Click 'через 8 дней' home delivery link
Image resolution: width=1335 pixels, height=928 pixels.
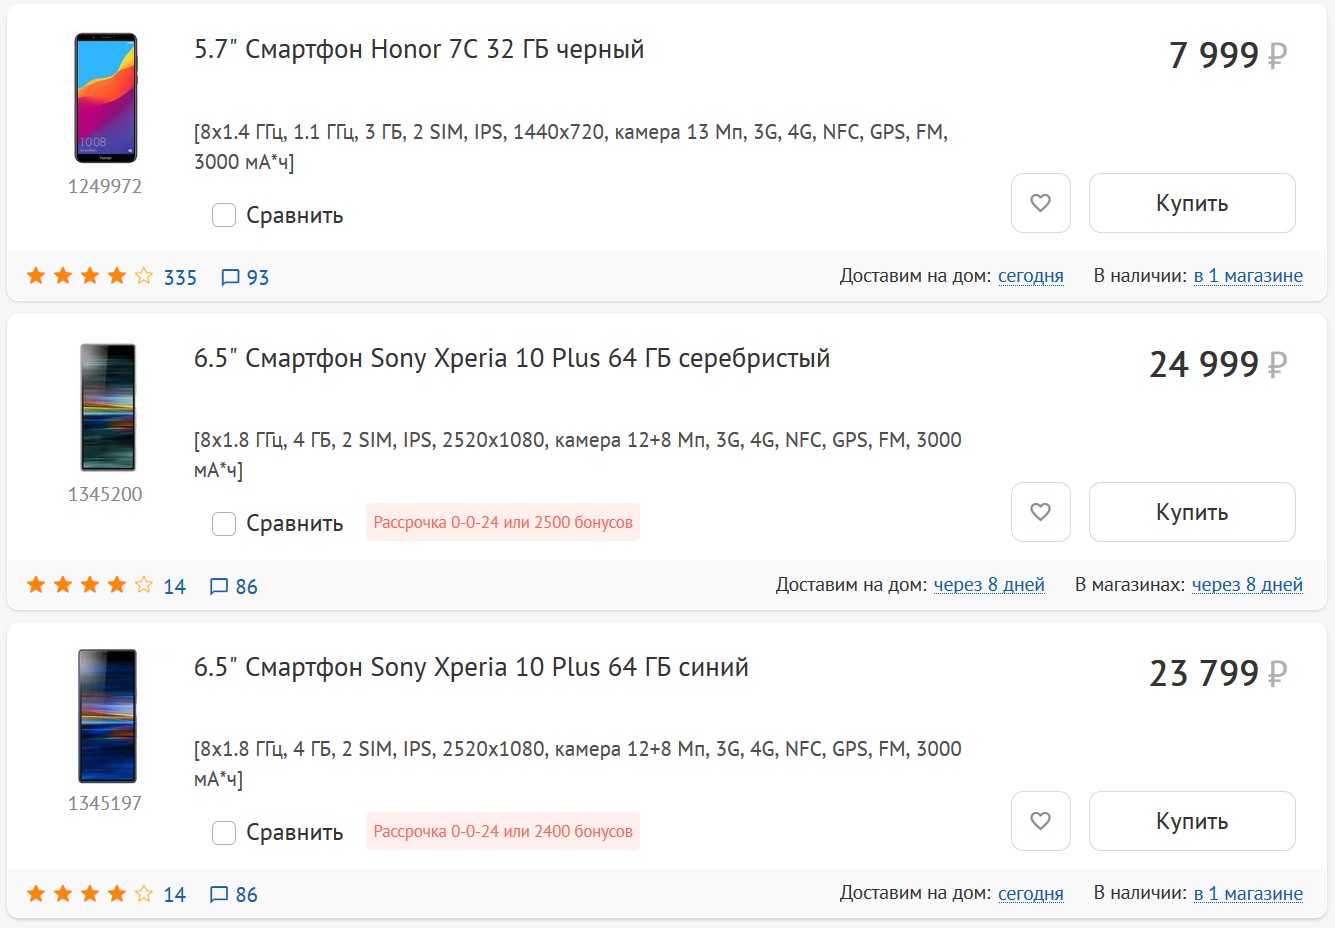click(989, 585)
